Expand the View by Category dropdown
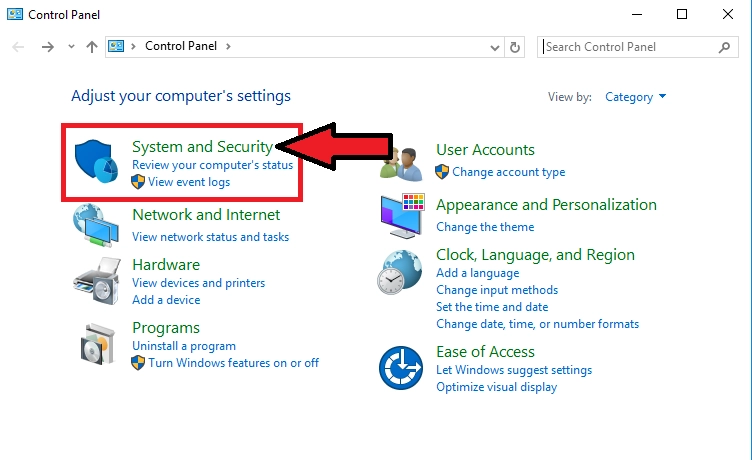752x460 pixels. pos(636,97)
